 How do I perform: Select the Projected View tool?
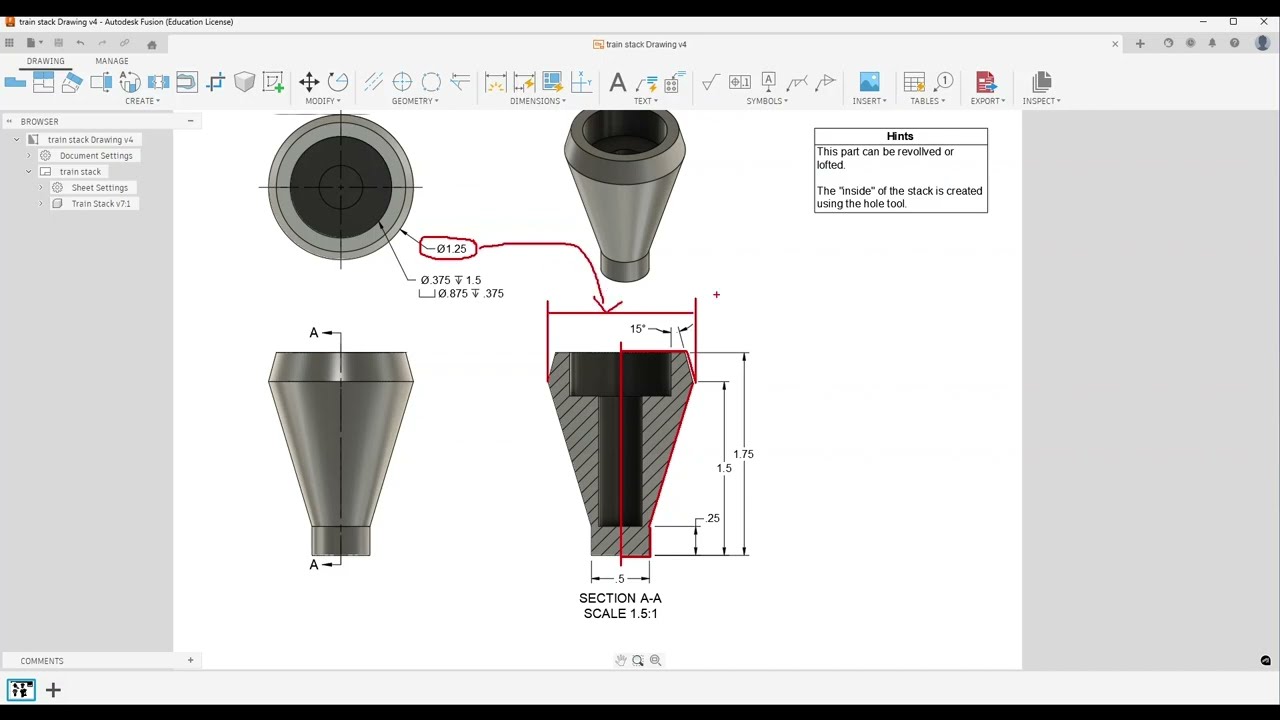click(43, 82)
